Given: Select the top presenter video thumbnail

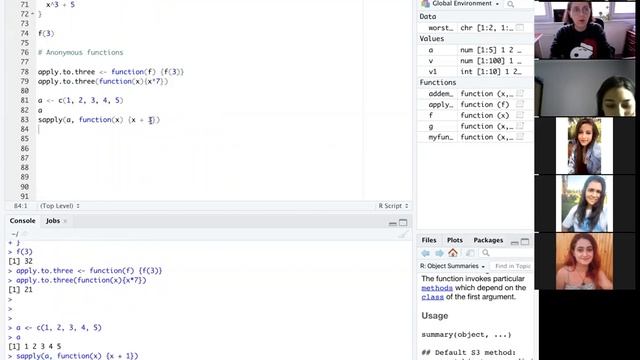Looking at the screenshot, I should 584,30.
